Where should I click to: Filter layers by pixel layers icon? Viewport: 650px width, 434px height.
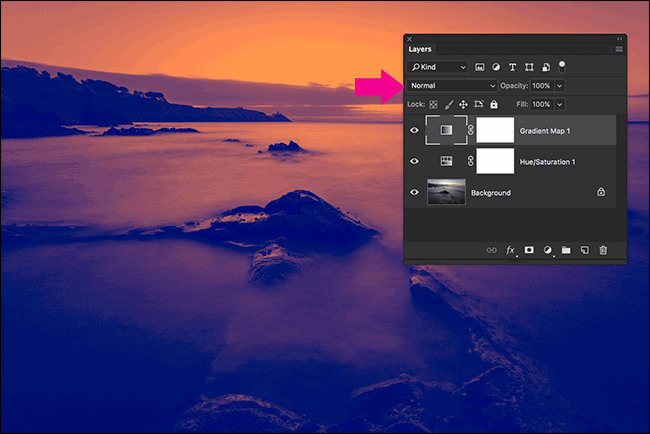click(479, 67)
